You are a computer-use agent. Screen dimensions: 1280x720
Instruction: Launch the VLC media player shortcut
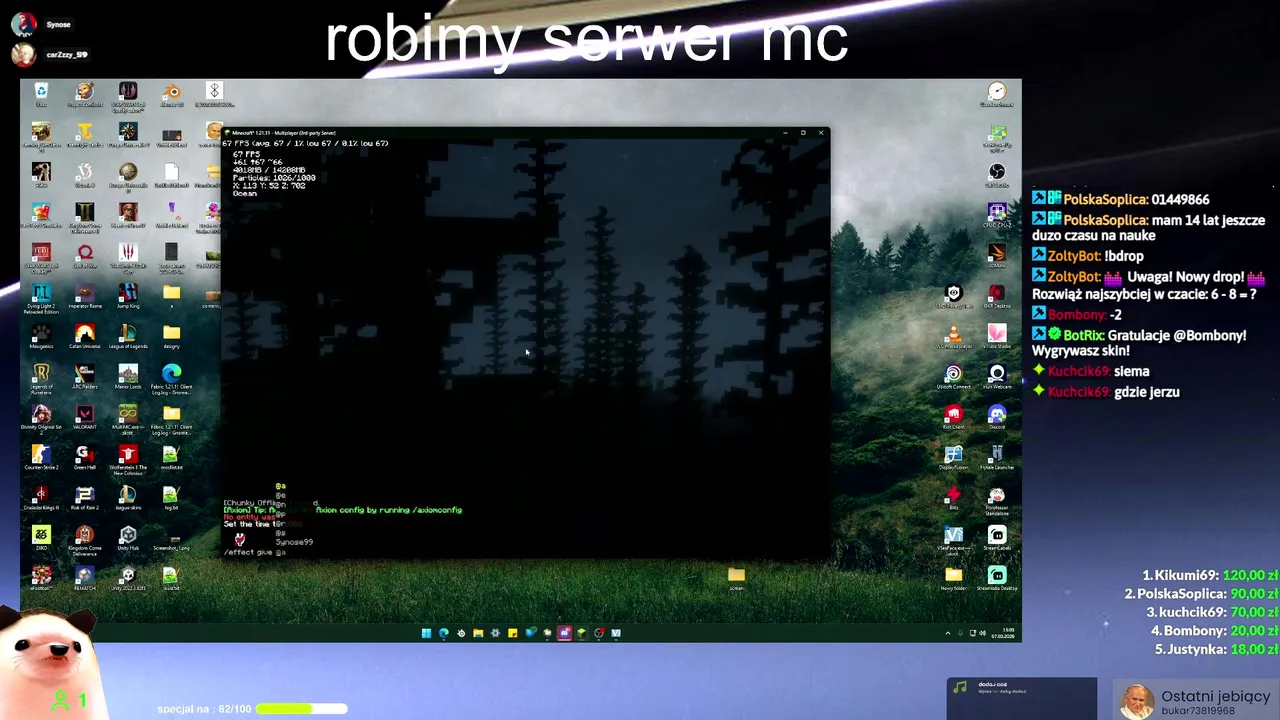pyautogui.click(x=953, y=337)
